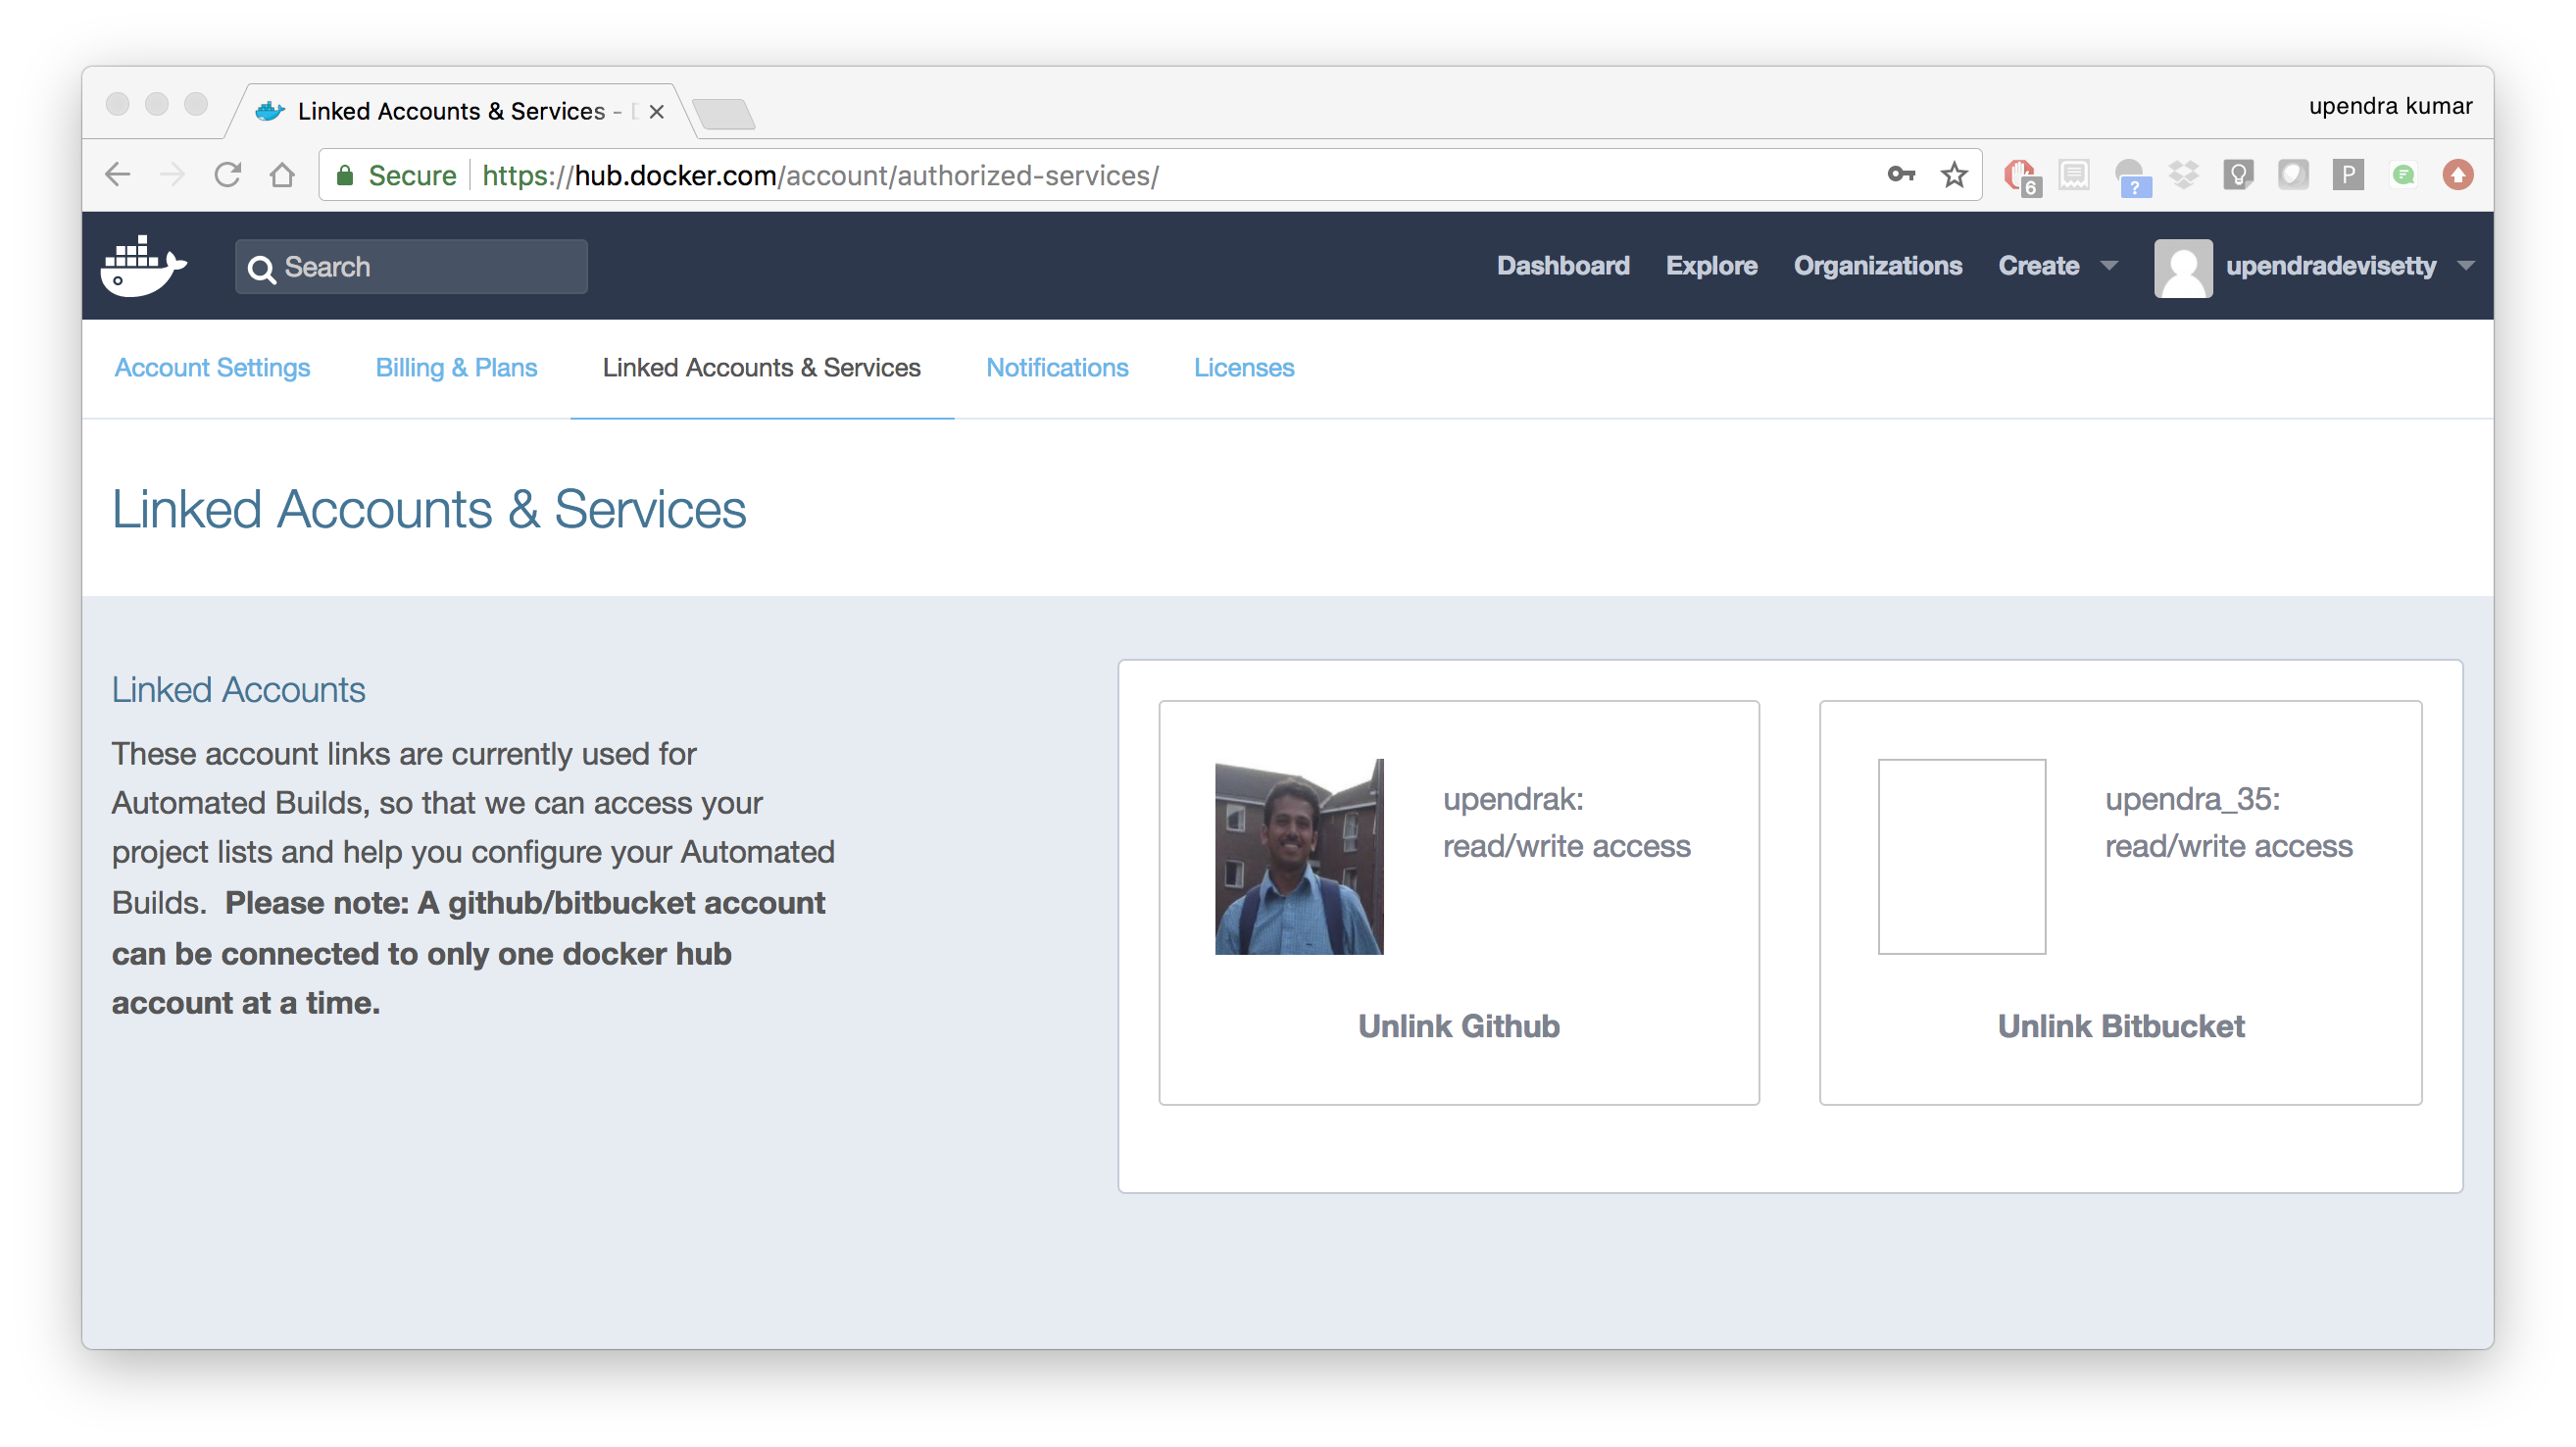Image resolution: width=2576 pixels, height=1447 pixels.
Task: Open the lightbulb extension icon
Action: pos(2238,175)
